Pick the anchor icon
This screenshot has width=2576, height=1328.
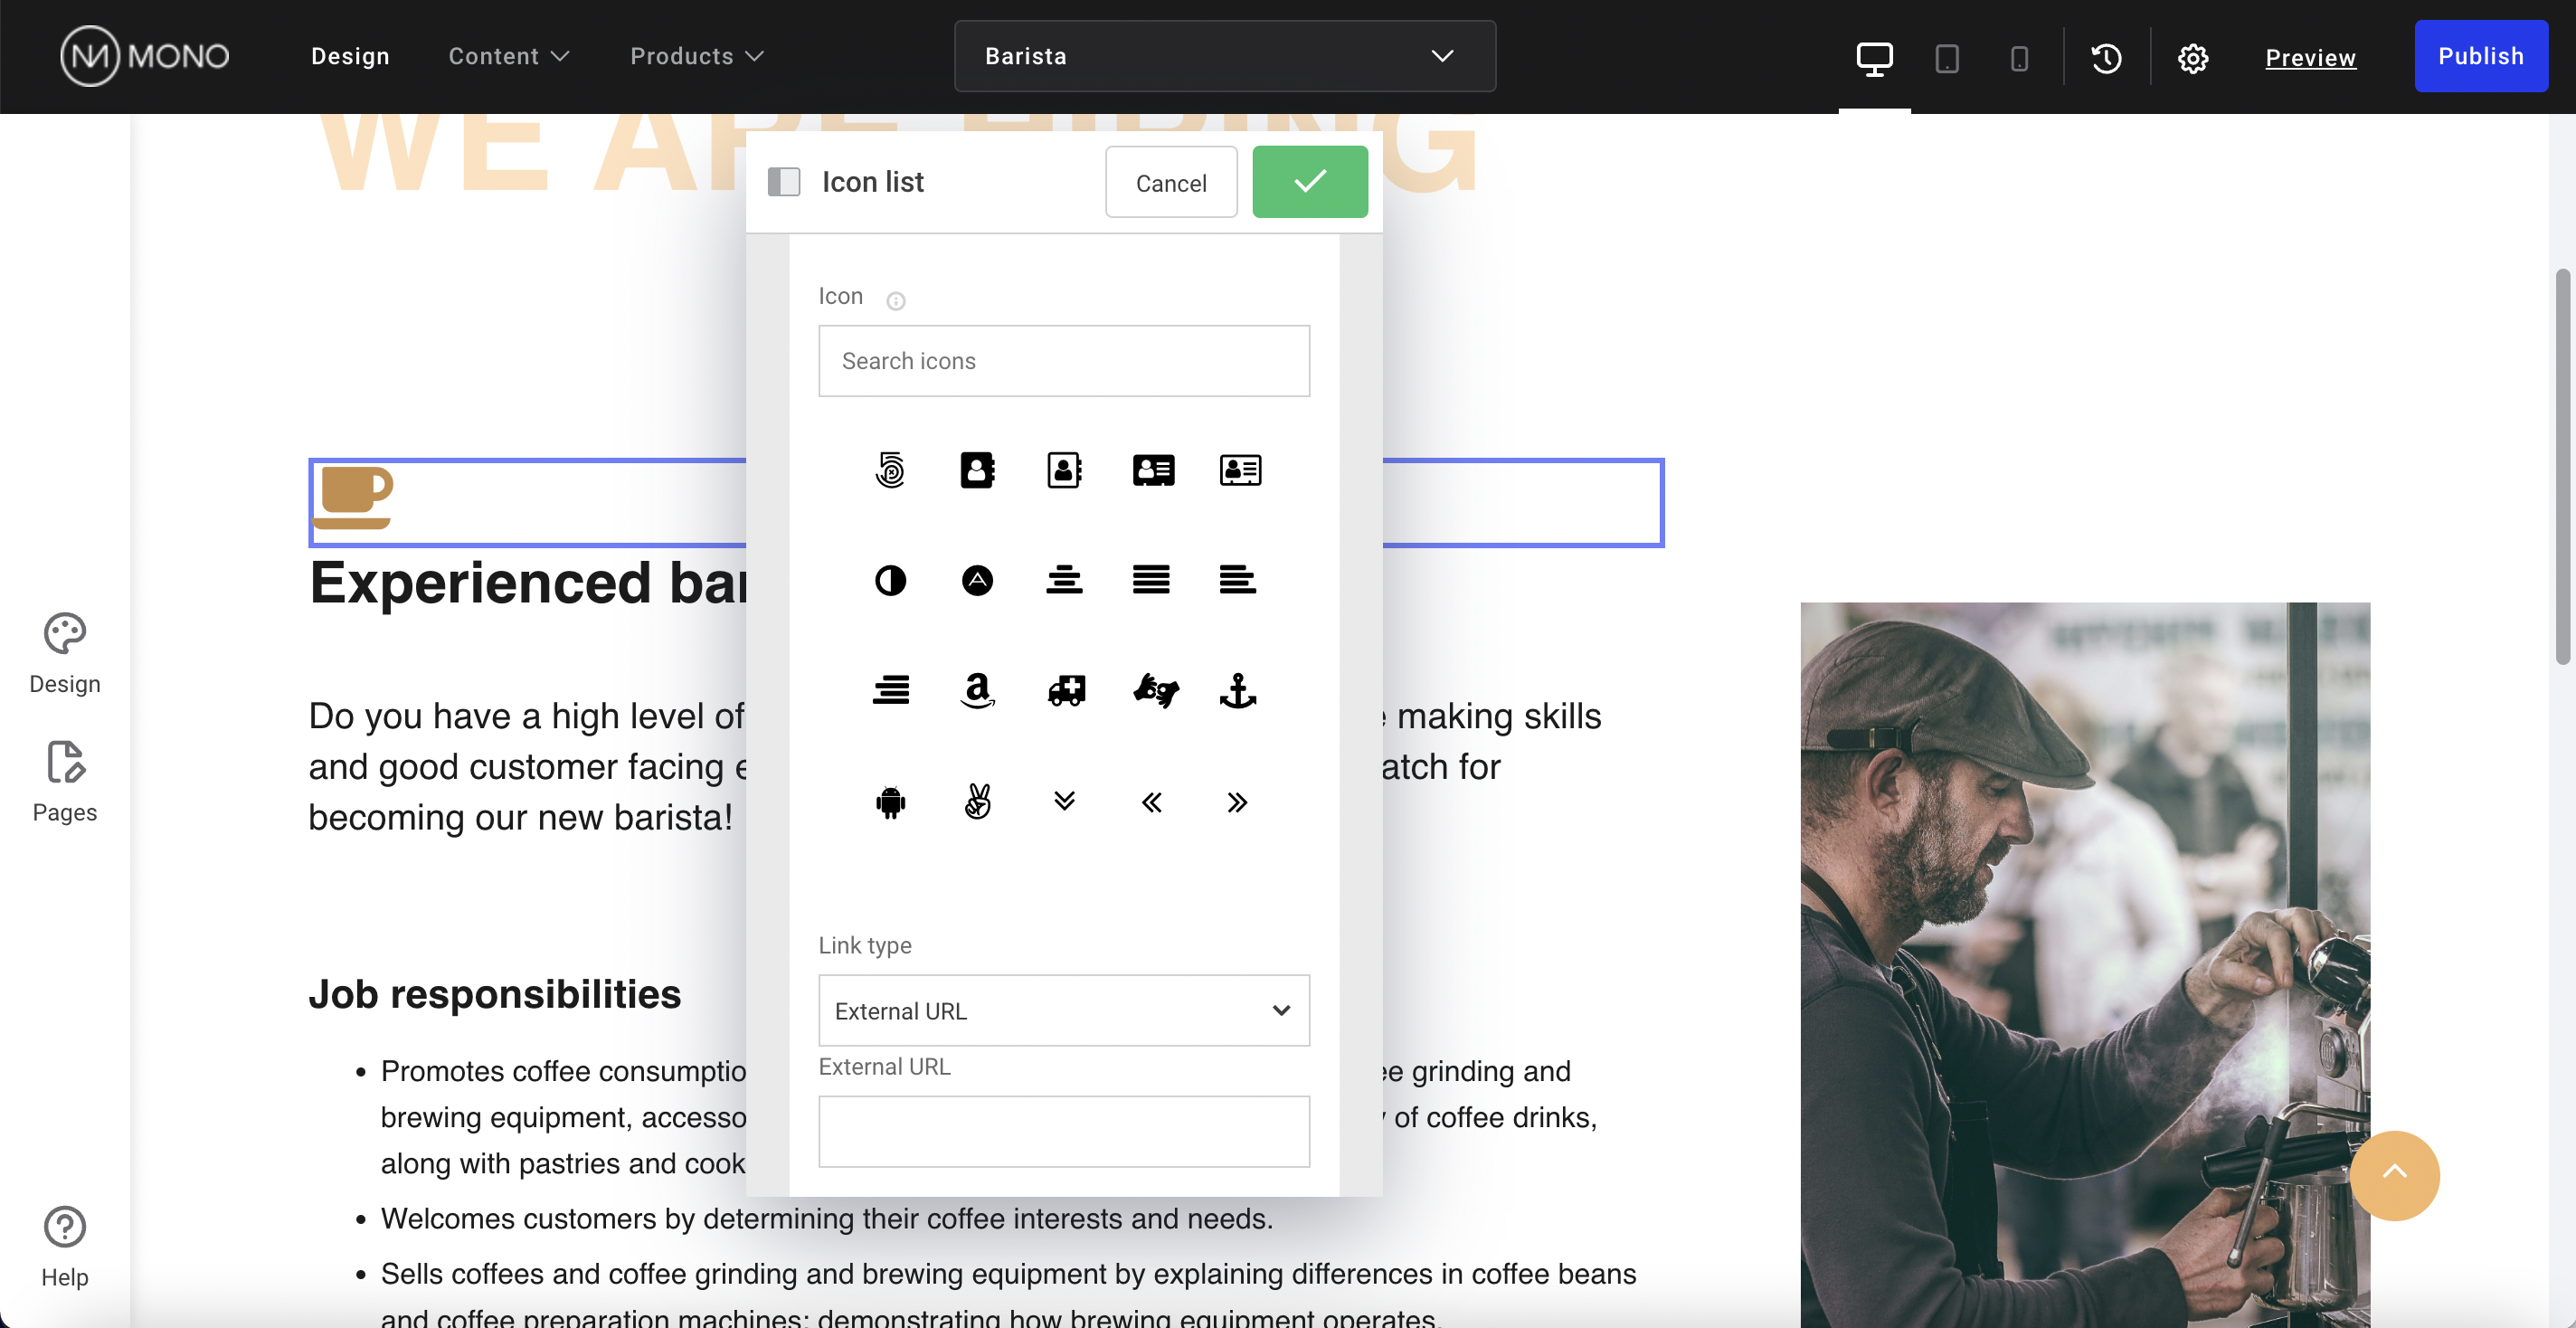1238,690
